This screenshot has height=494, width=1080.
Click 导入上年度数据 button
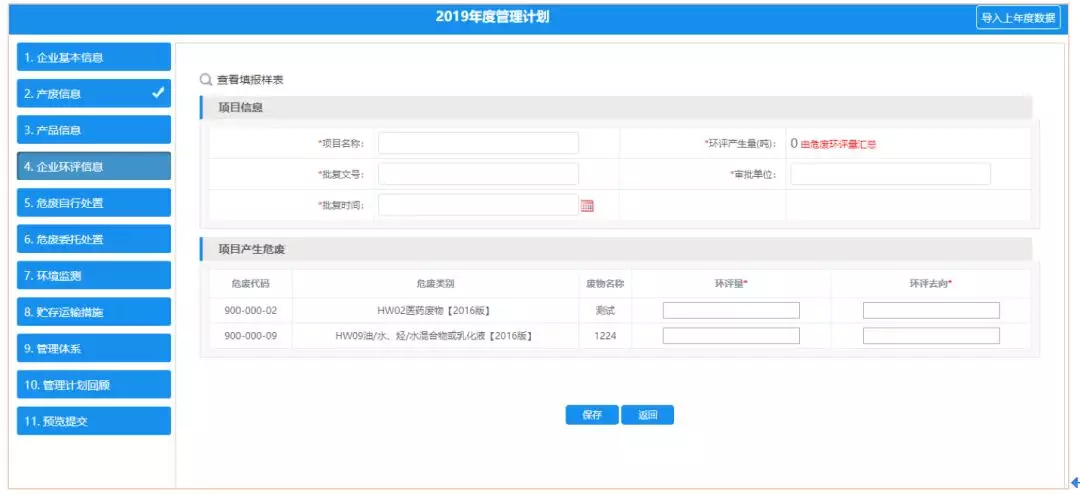1018,18
